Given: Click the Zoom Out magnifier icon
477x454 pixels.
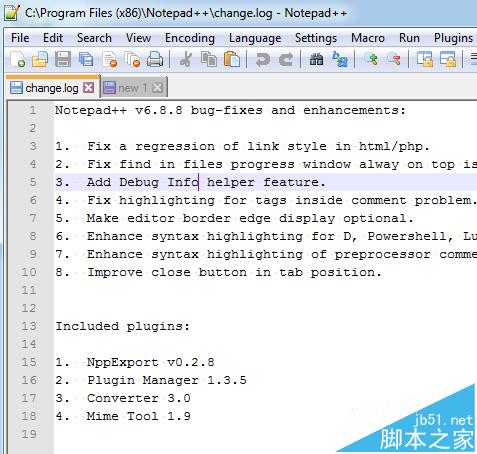Looking at the screenshot, I should click(394, 59).
